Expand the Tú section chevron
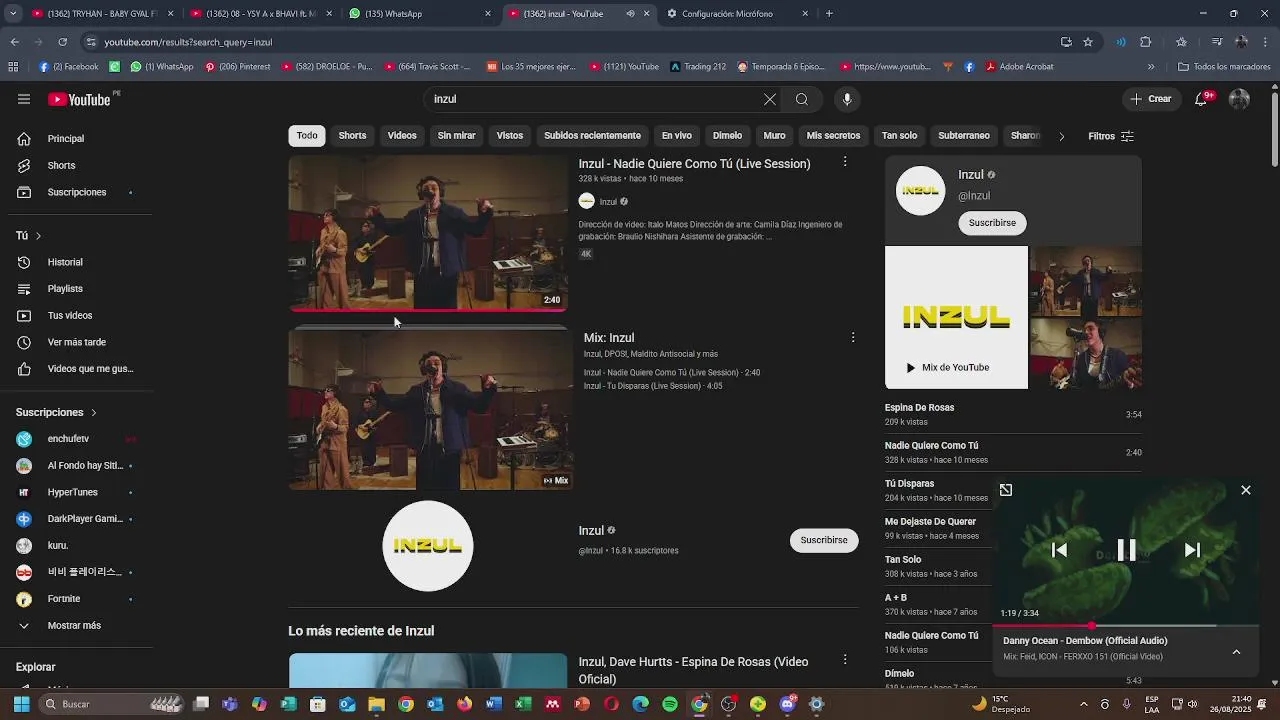The height and width of the screenshot is (720, 1280). pos(38,236)
